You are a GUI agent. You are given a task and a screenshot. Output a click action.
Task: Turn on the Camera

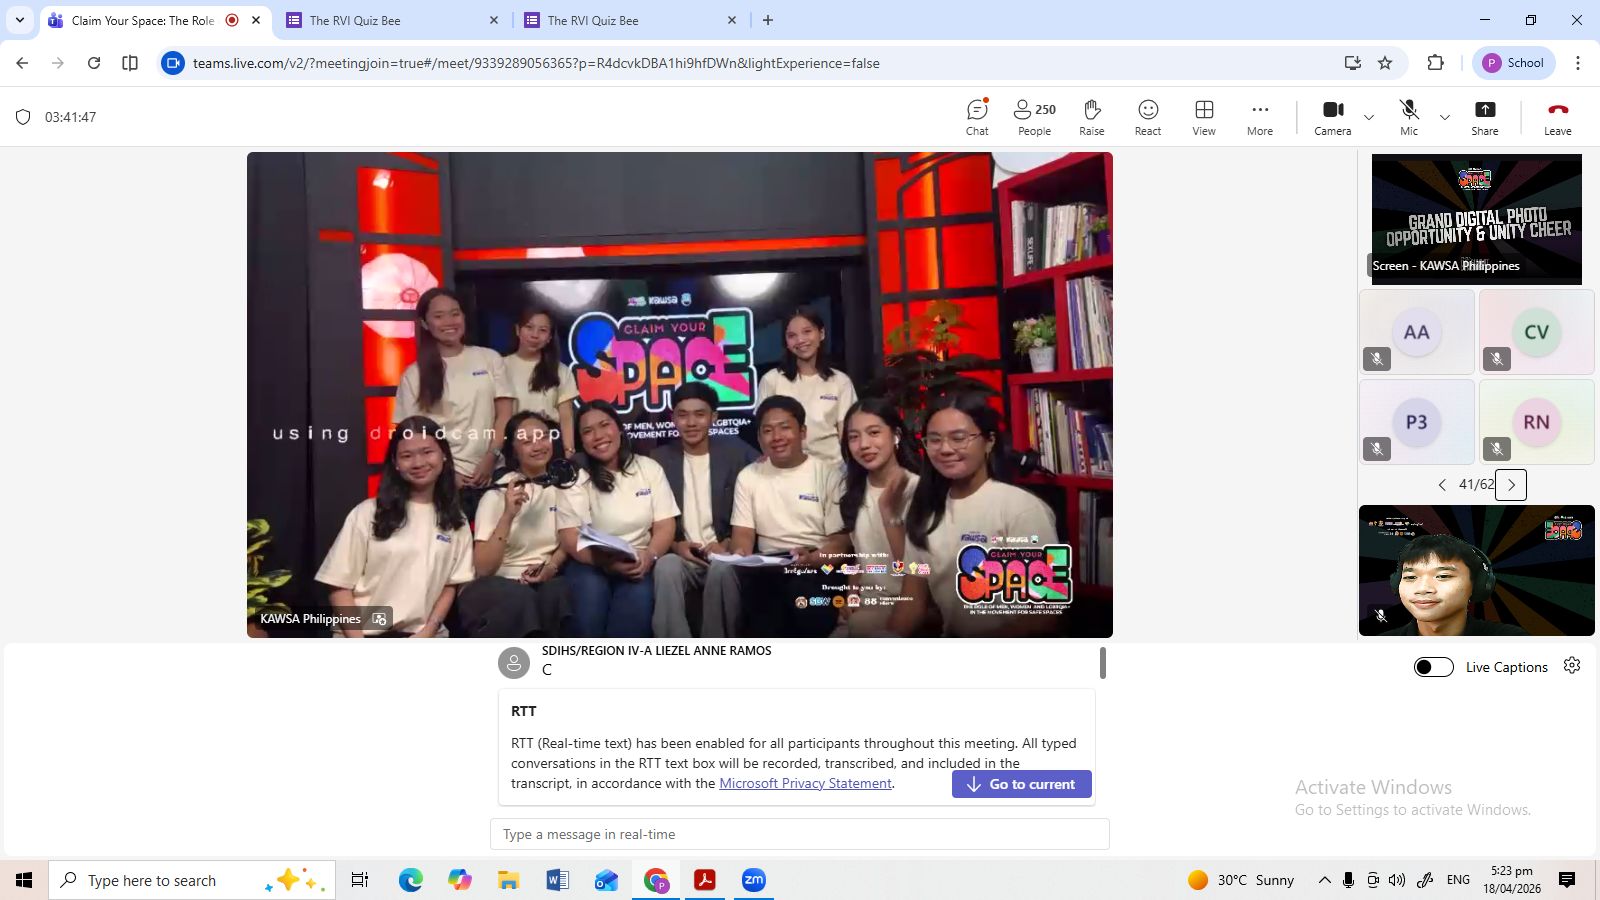point(1332,117)
